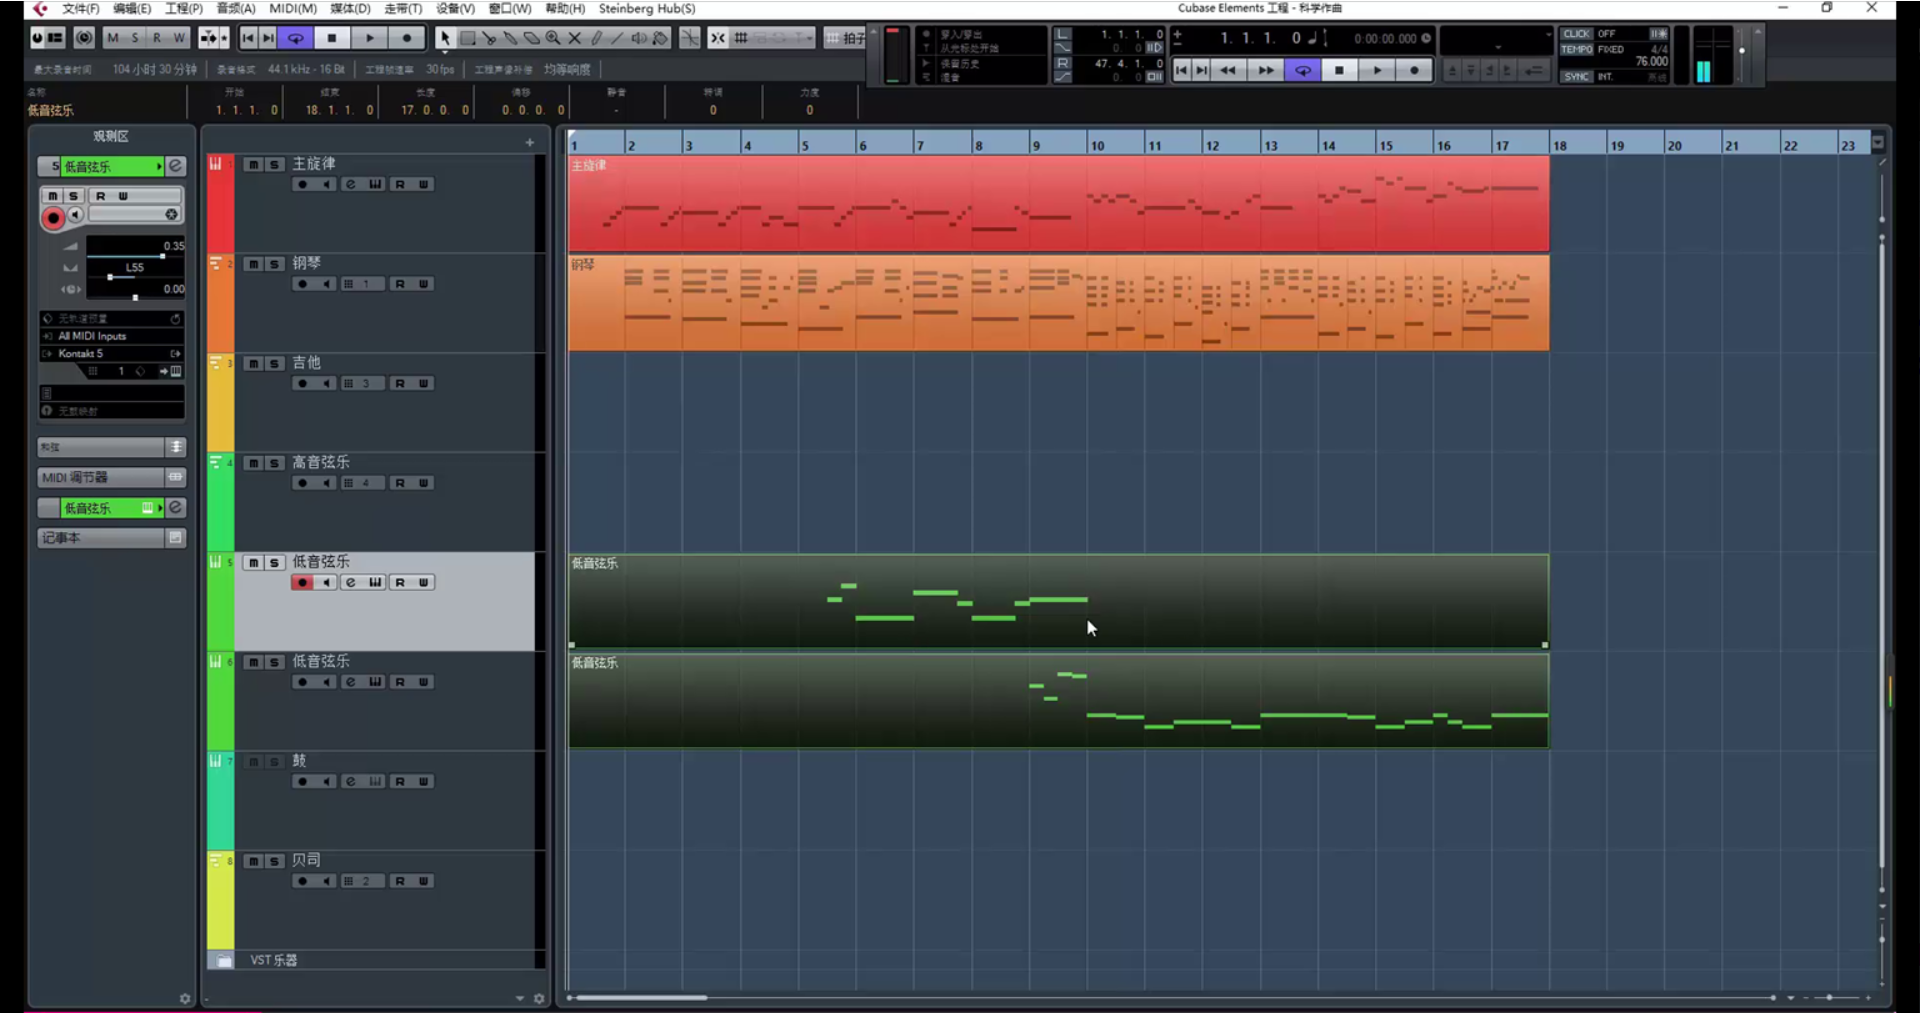Toggle SYNC button in transport
Image resolution: width=1920 pixels, height=1013 pixels.
pos(1576,76)
